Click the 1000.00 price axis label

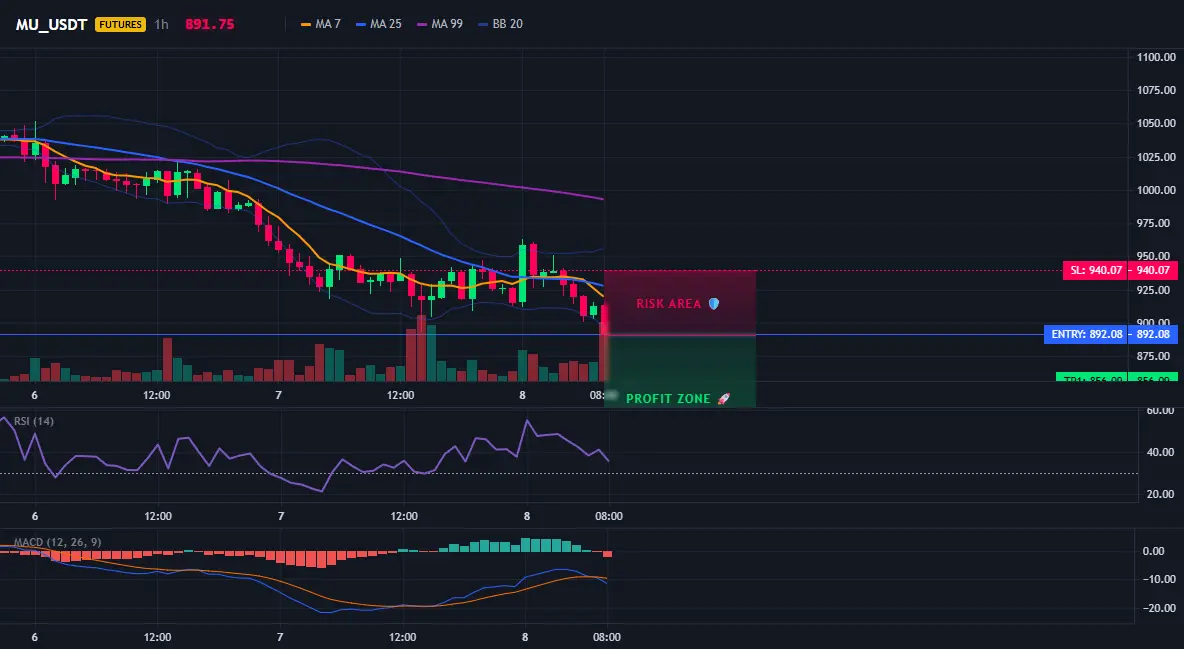tap(1156, 190)
